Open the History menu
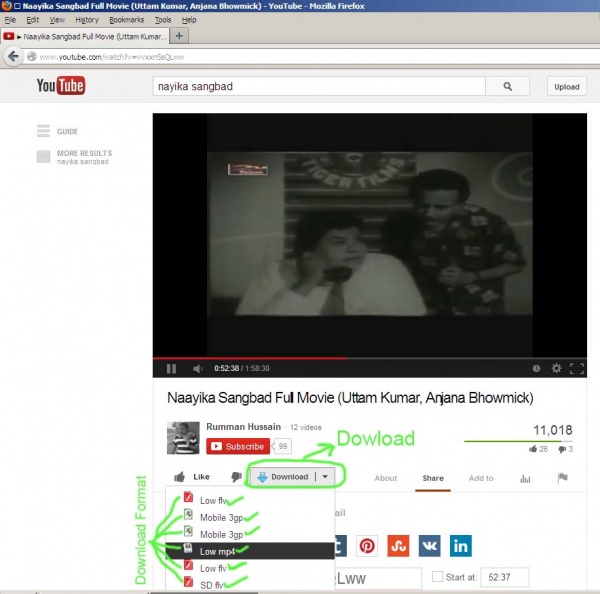This screenshot has height=594, width=600. 87,20
